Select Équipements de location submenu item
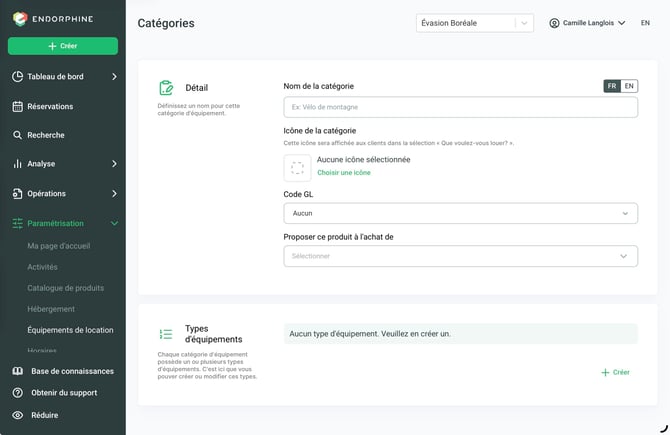 71,330
